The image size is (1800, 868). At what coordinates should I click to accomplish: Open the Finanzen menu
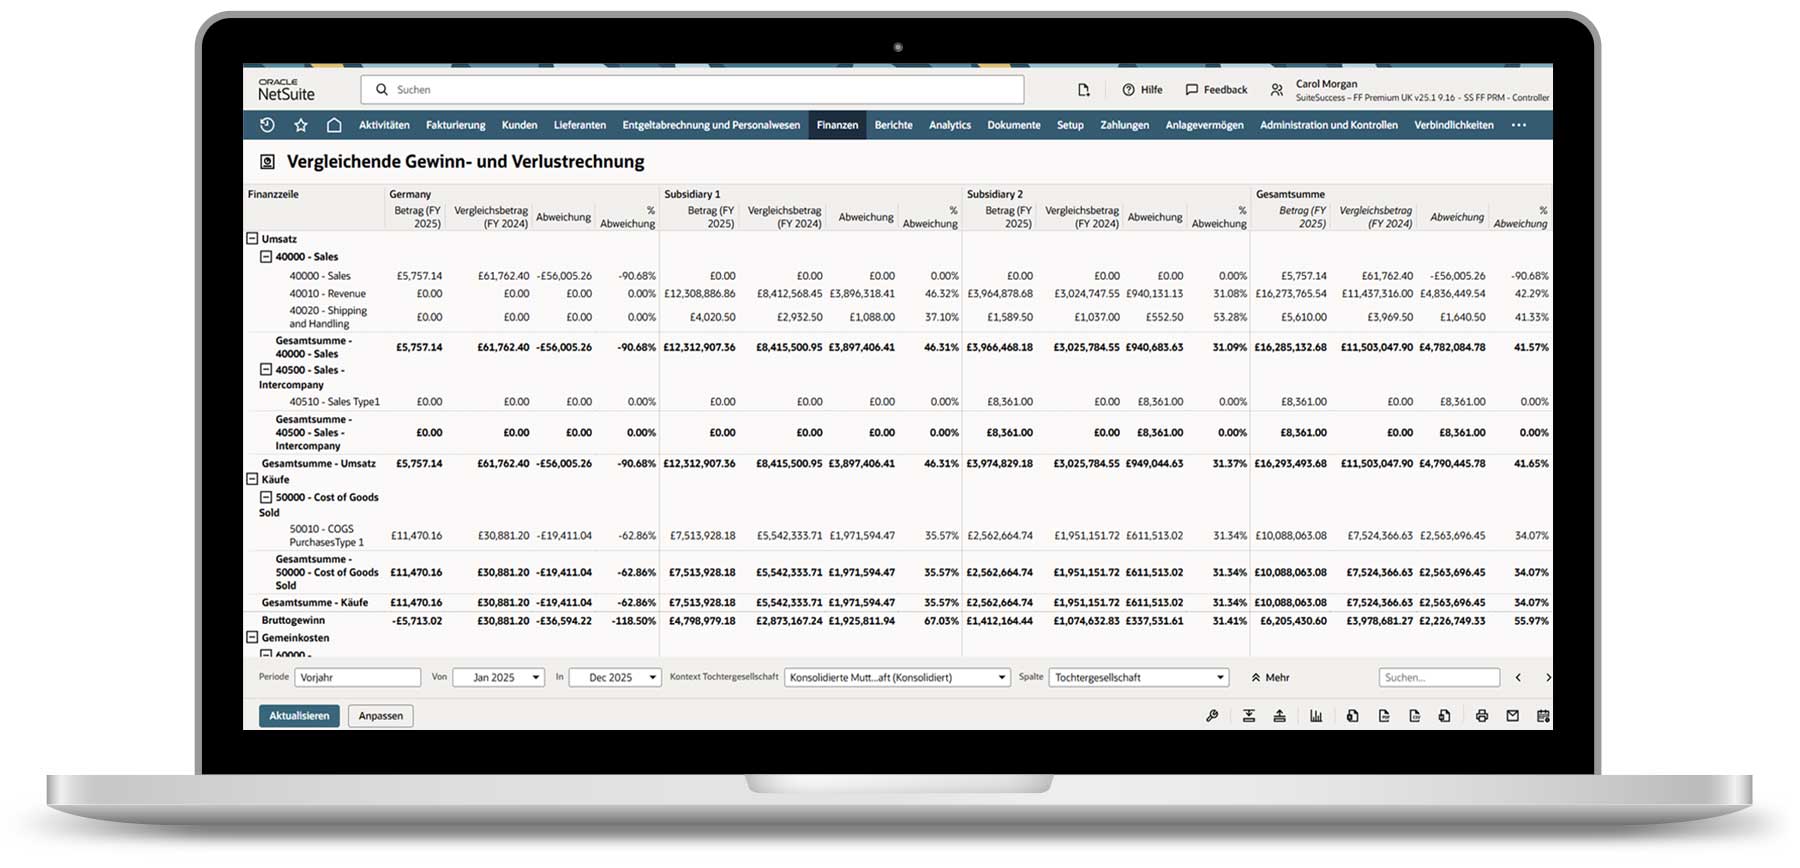point(837,125)
